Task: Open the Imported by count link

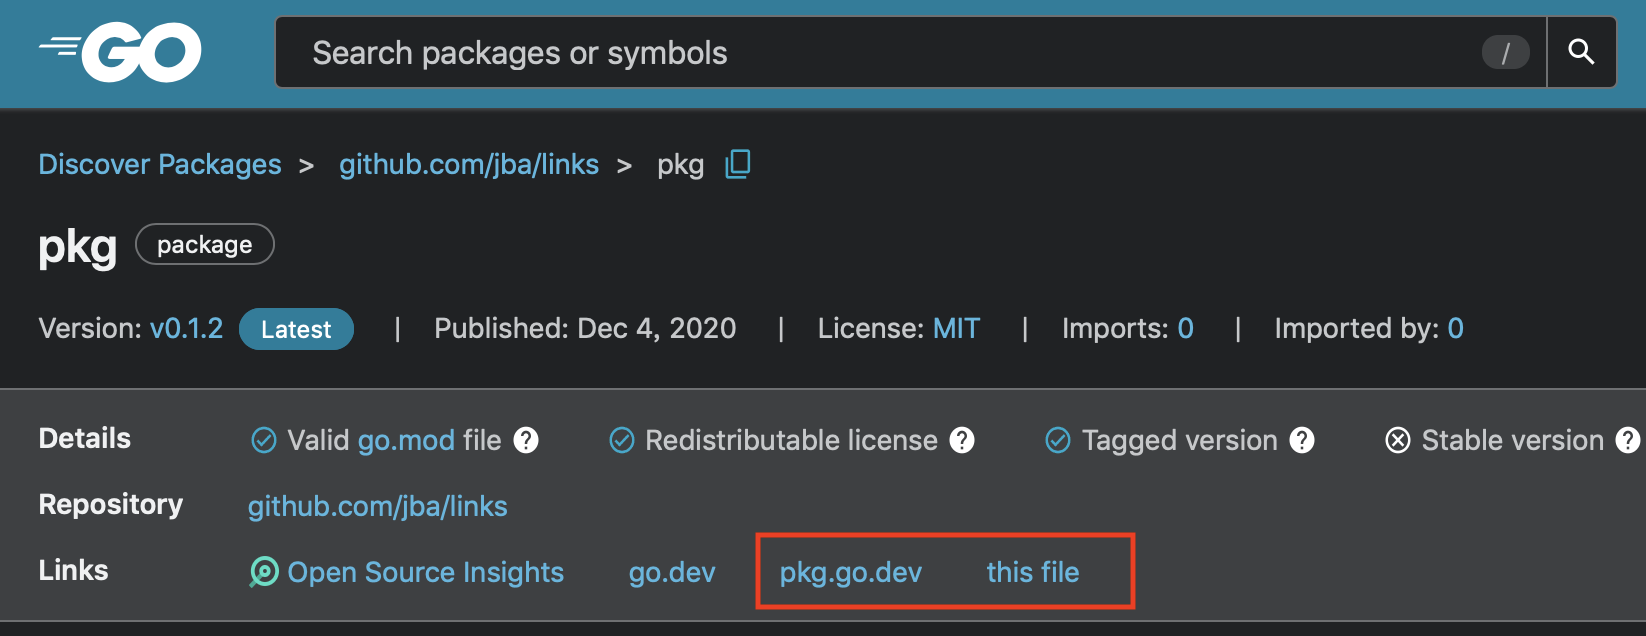Action: [1455, 328]
